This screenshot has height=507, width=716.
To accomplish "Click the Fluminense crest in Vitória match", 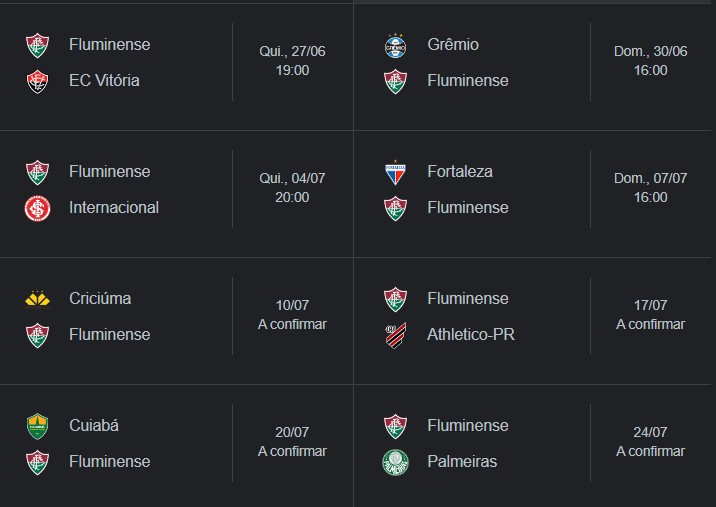I will [x=37, y=46].
